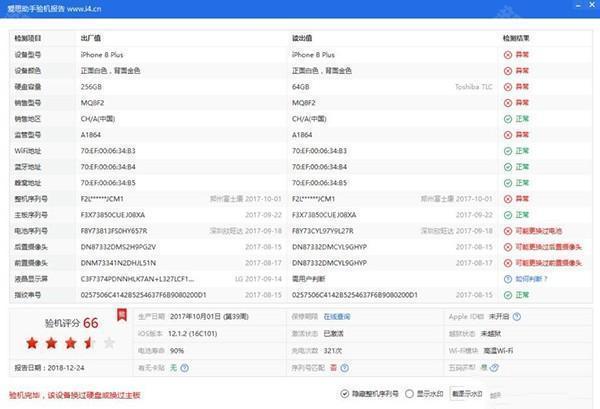Click the factory fingerprint serial 0257506C4142B5254637F6B9080200D1
Image resolution: width=600 pixels, height=409 pixels.
point(143,295)
